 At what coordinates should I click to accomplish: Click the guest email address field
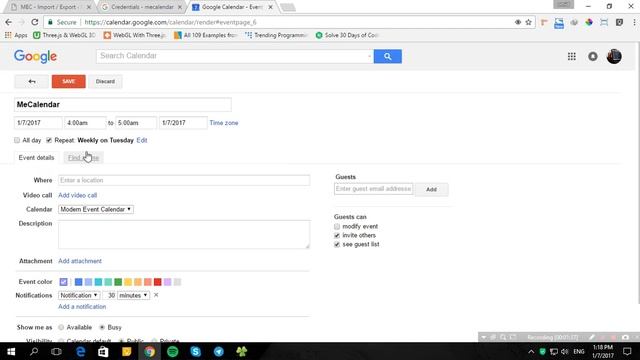click(x=373, y=189)
